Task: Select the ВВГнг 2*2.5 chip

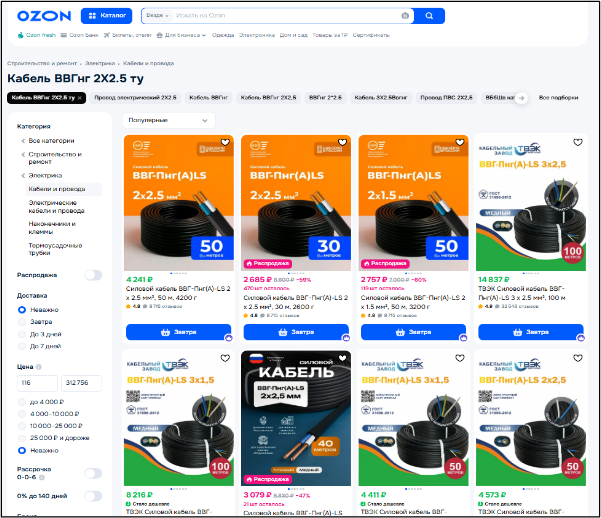Action: (325, 98)
